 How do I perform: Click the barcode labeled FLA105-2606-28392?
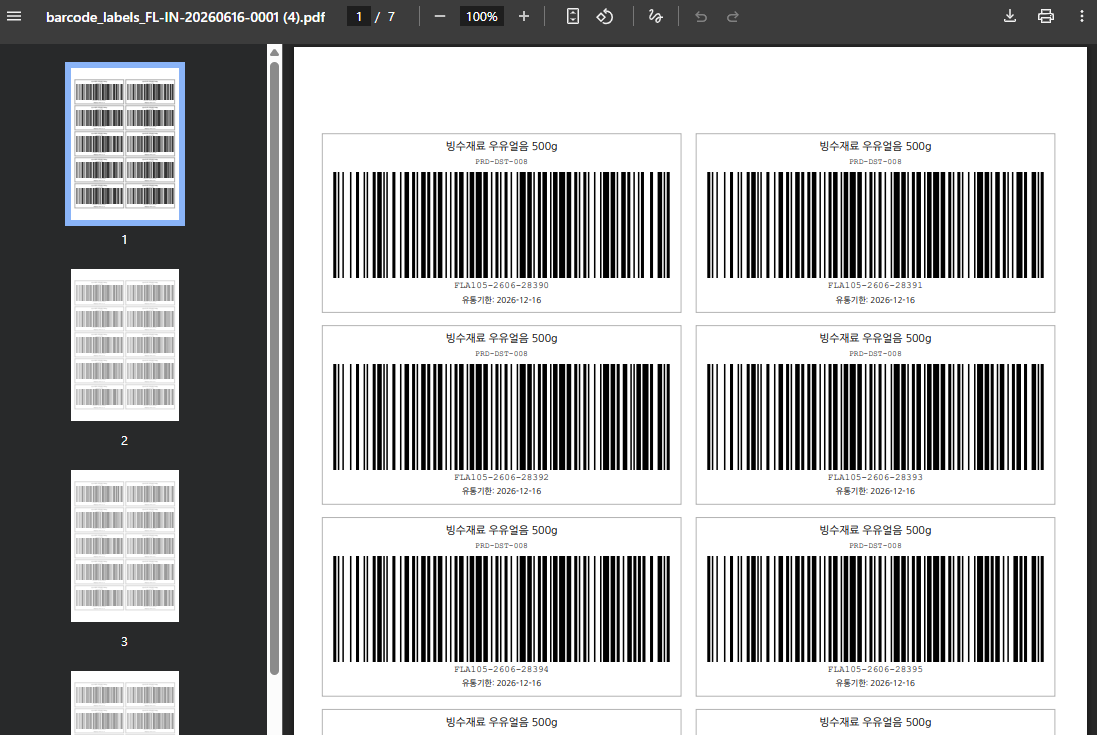501,417
